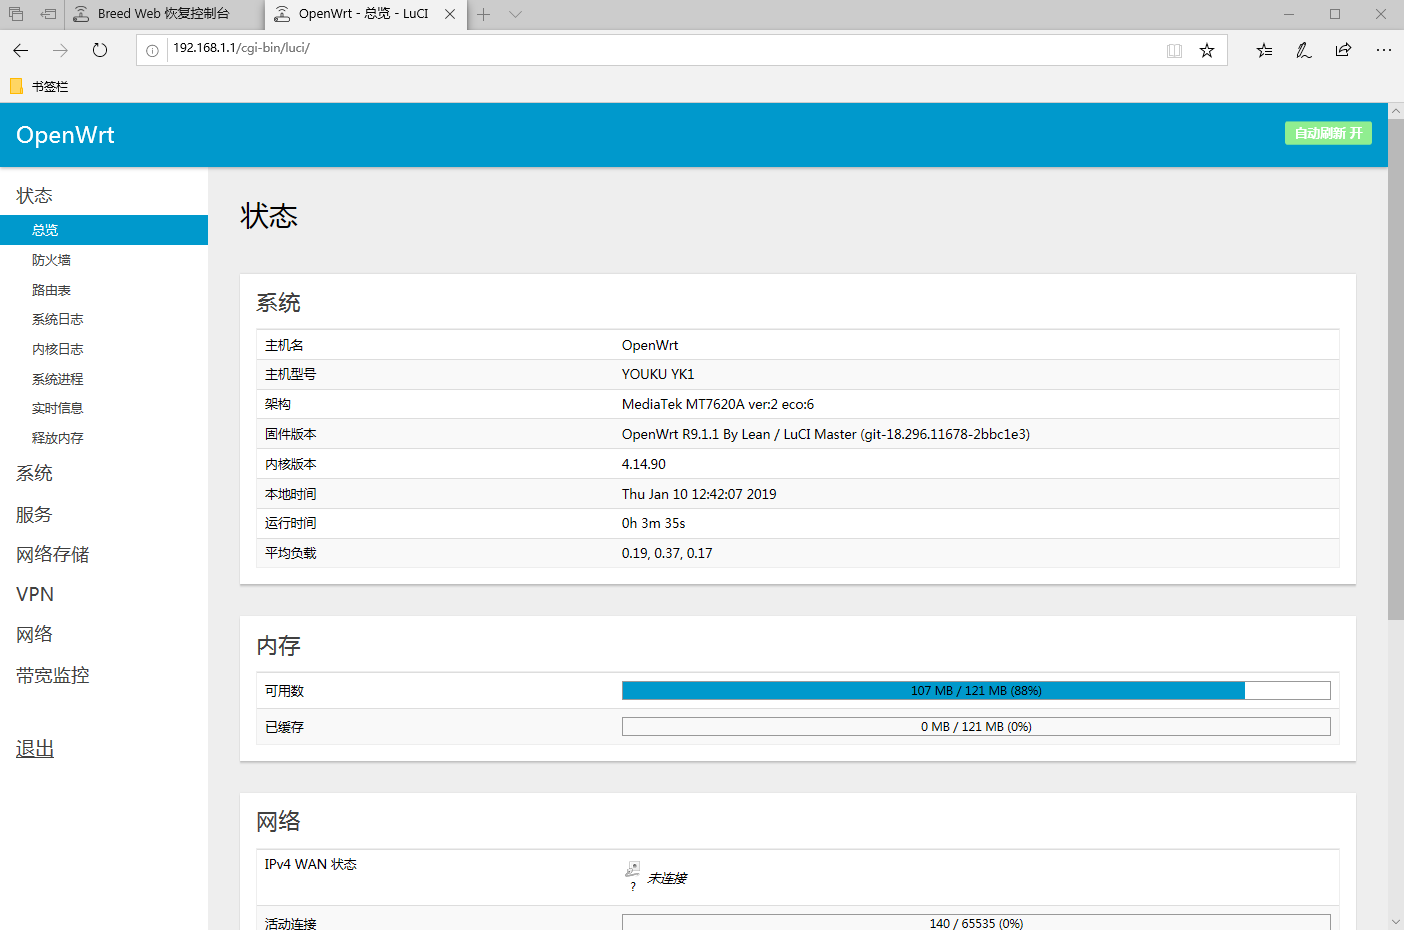This screenshot has width=1404, height=930.
Task: Open 实时信息 in the sidebar
Action: click(57, 408)
